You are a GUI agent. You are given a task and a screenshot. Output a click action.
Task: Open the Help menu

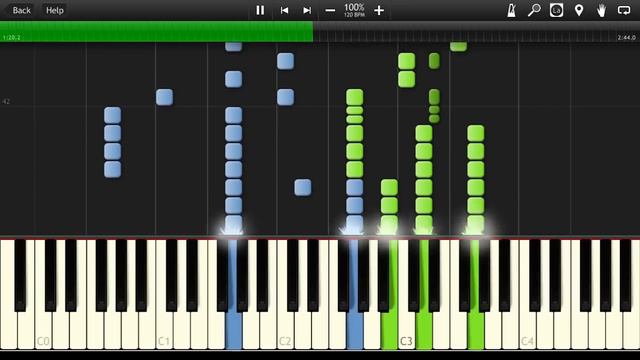coord(55,10)
